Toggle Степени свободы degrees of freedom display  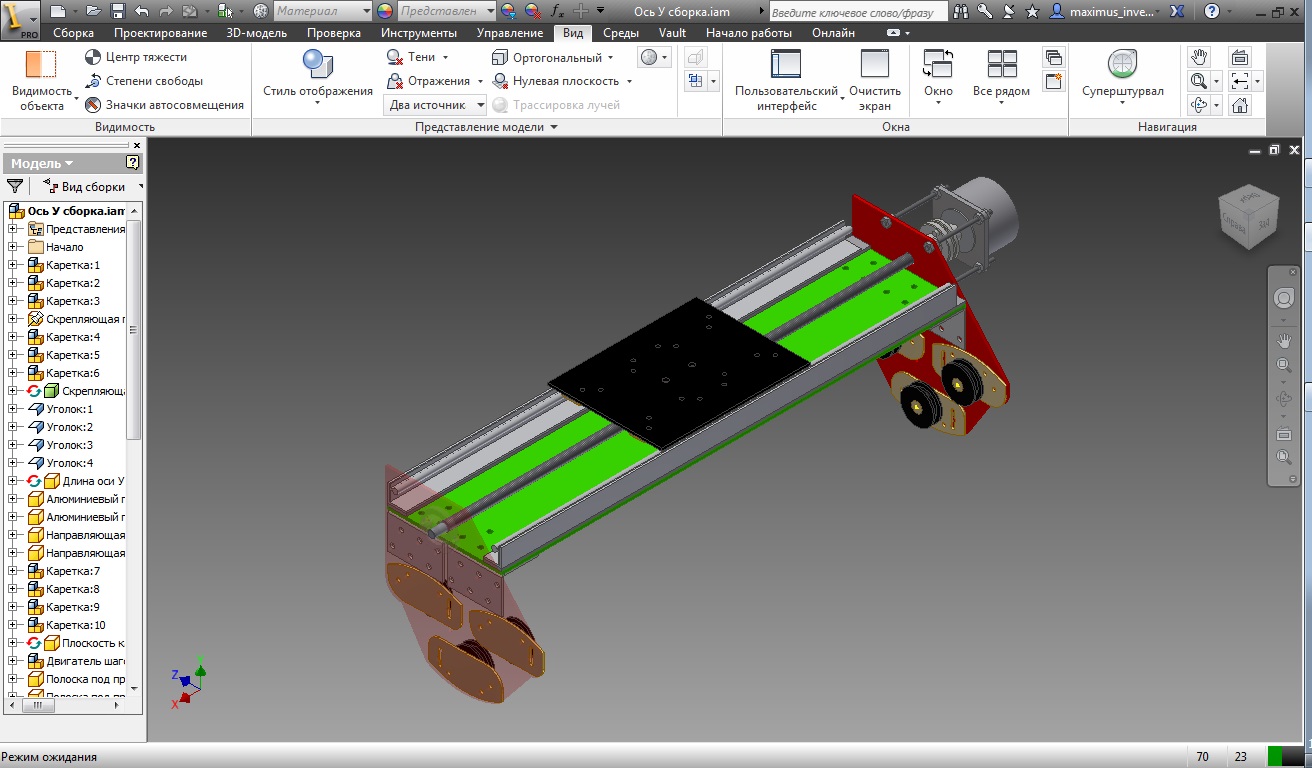(x=143, y=81)
